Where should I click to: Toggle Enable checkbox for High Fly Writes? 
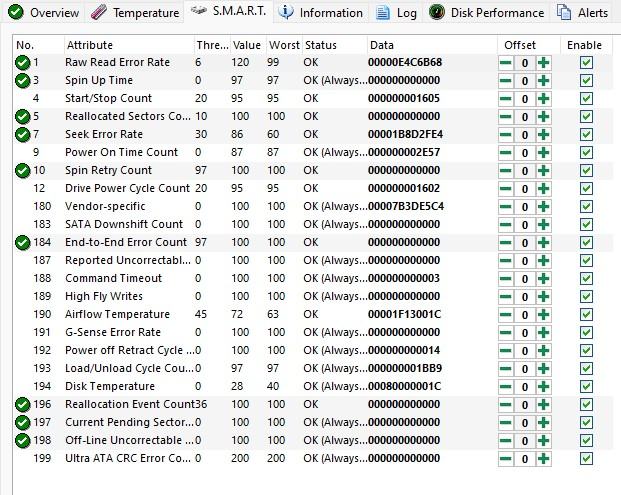586,297
